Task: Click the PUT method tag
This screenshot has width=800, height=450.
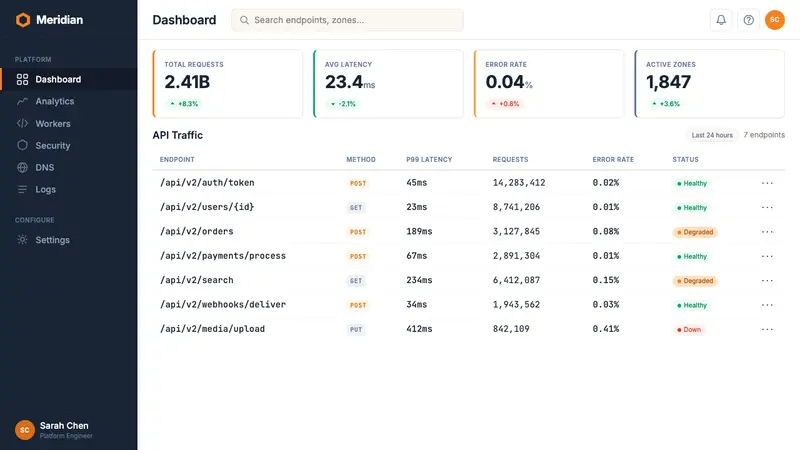Action: pyautogui.click(x=356, y=330)
